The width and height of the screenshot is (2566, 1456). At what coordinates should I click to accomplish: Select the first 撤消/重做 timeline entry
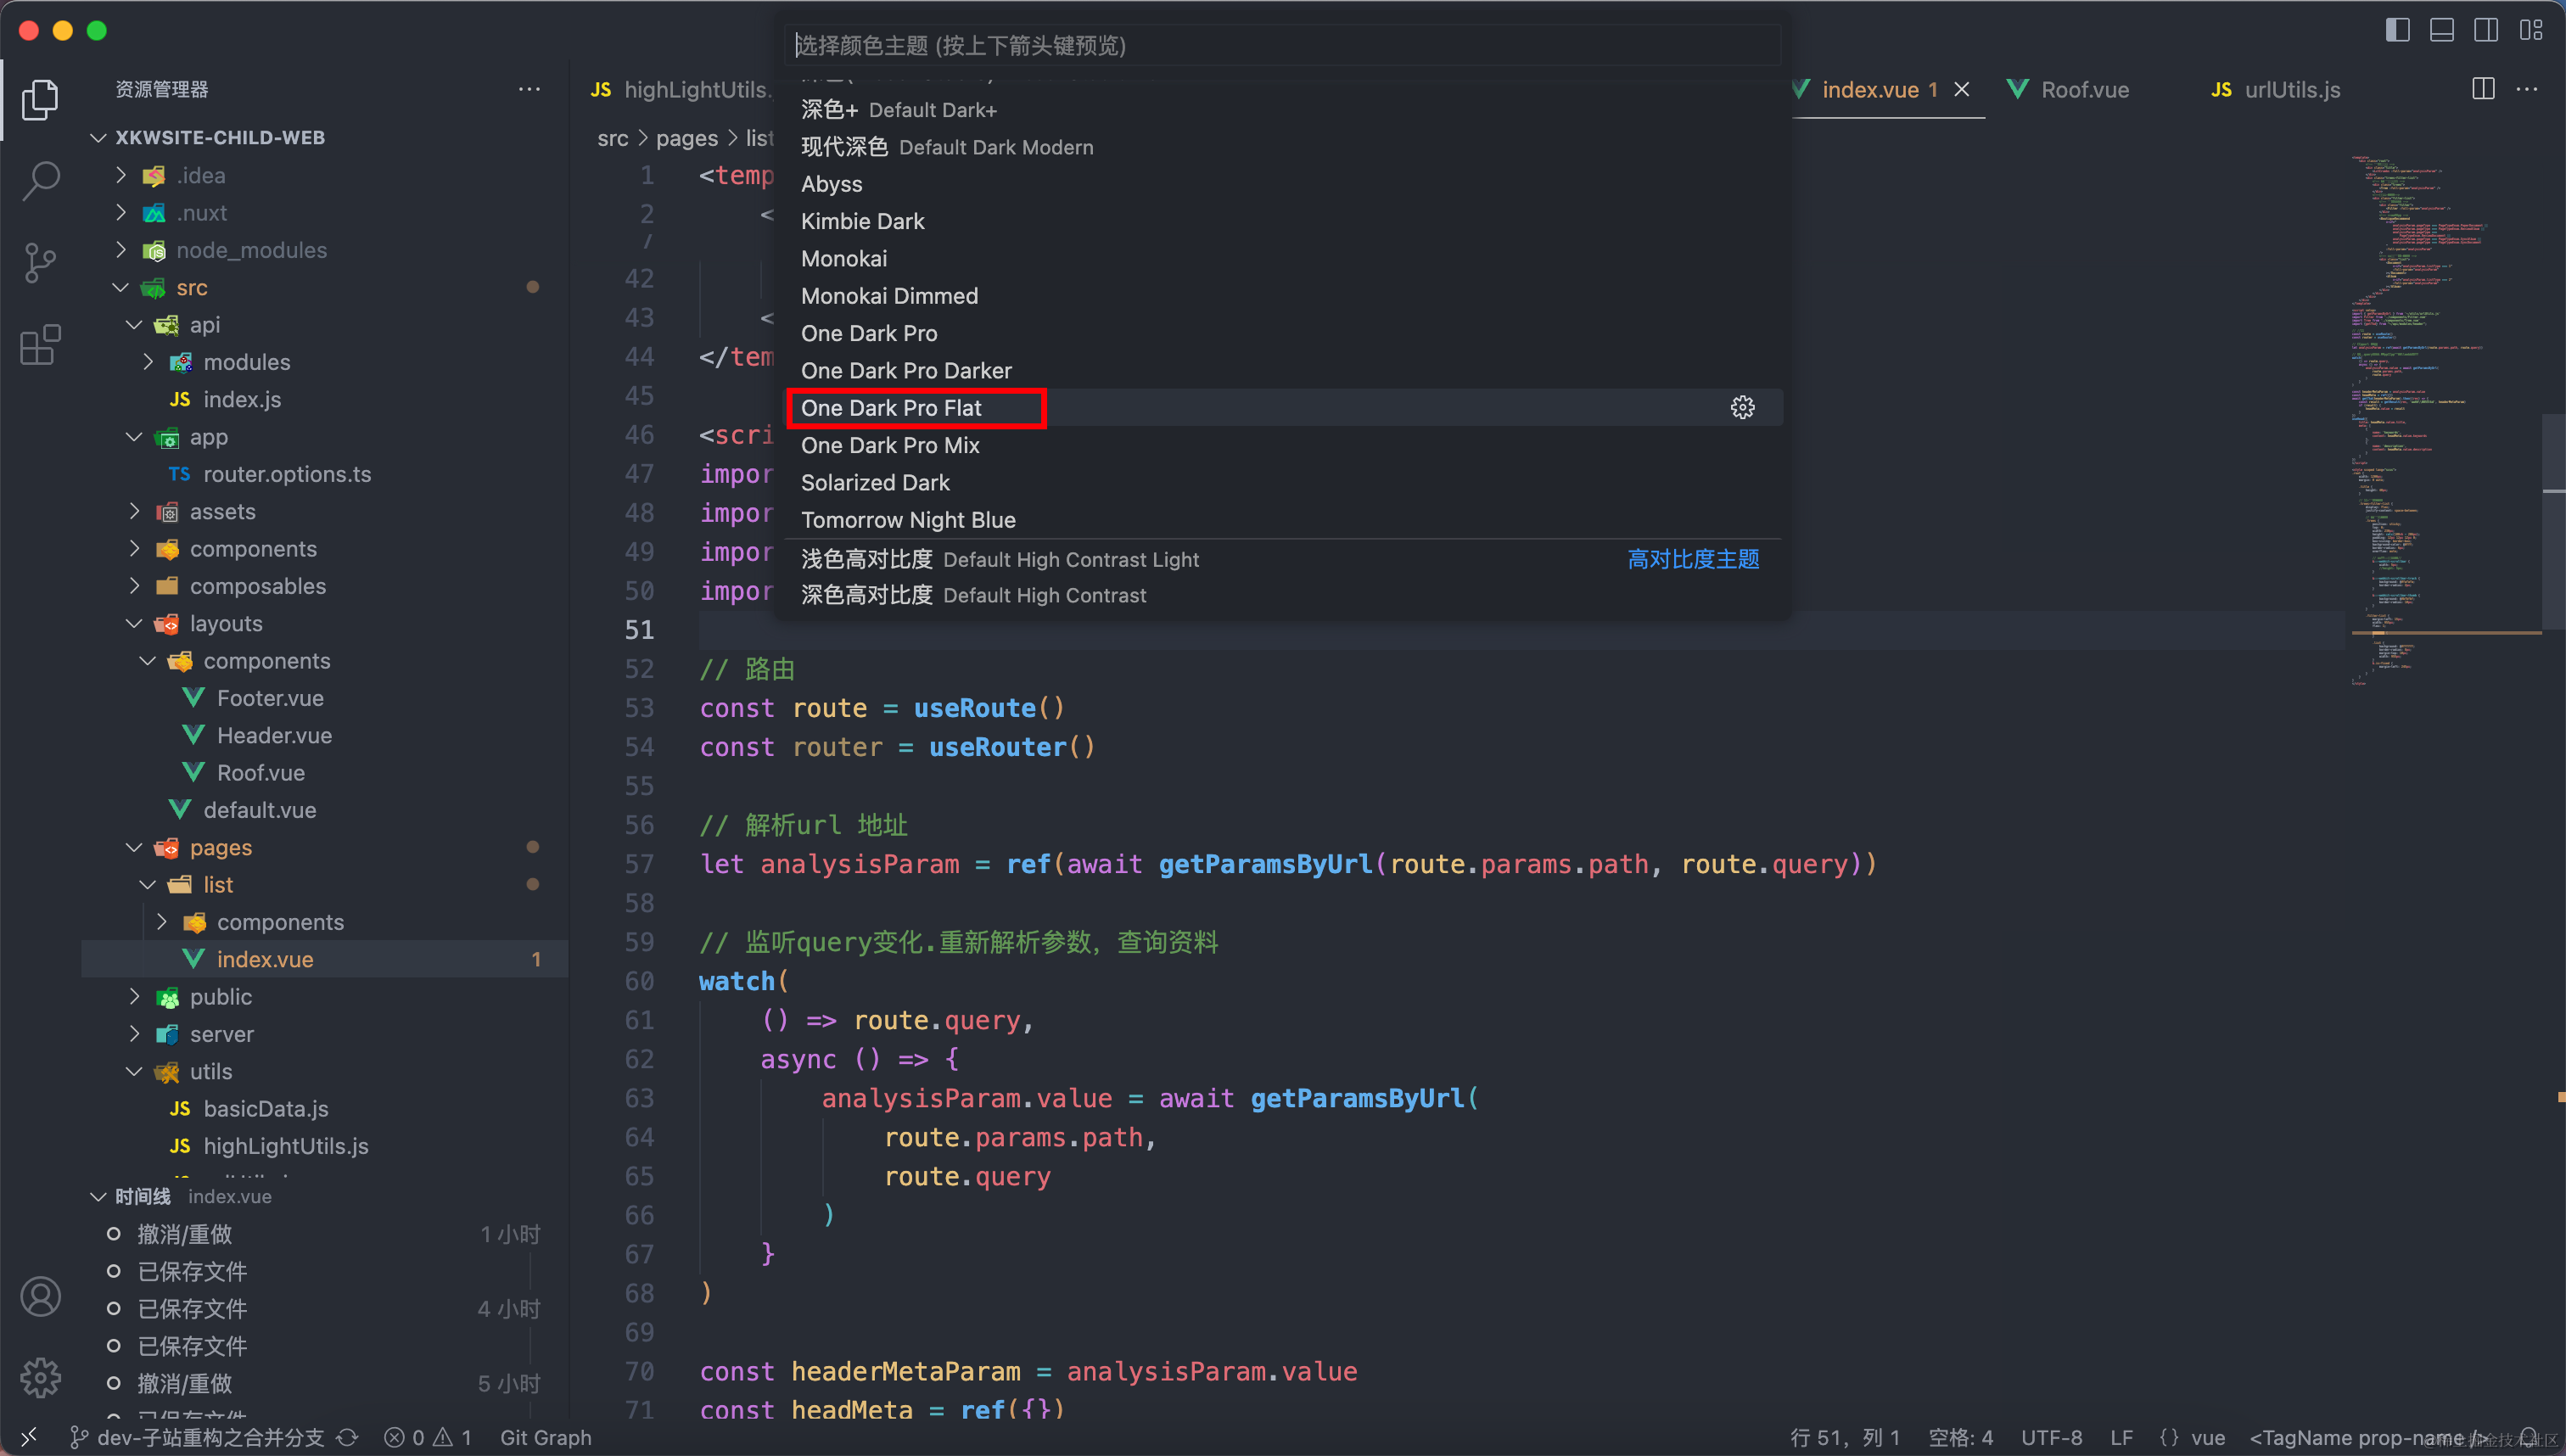click(x=325, y=1234)
